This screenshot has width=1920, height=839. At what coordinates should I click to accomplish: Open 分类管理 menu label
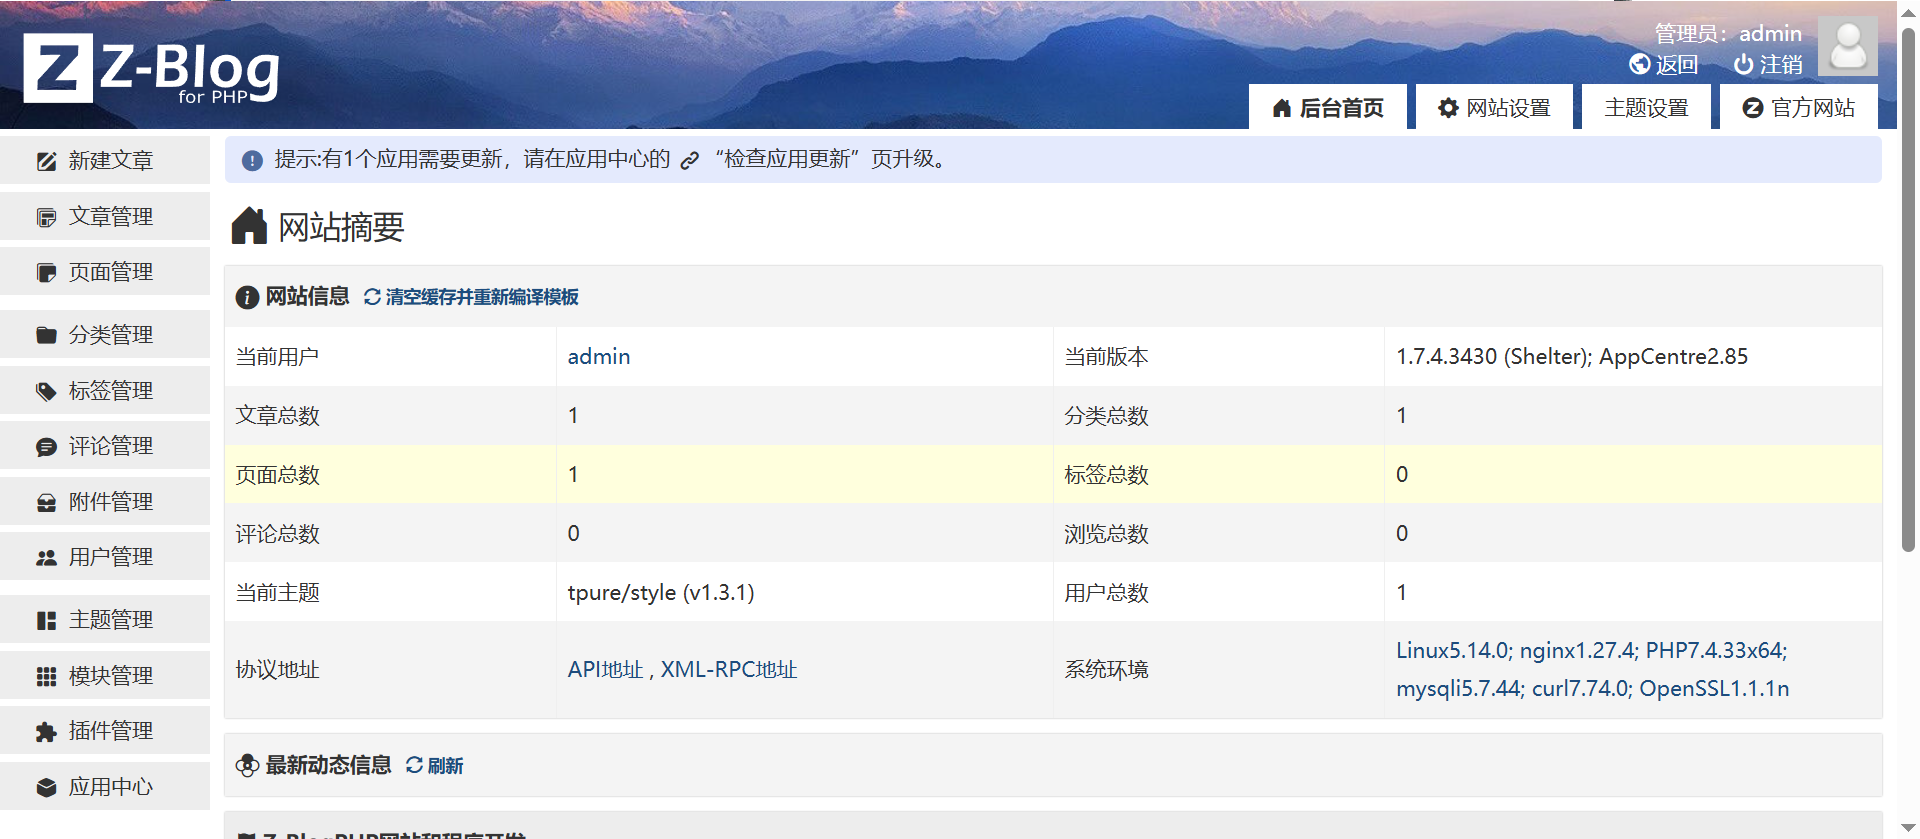tap(111, 335)
